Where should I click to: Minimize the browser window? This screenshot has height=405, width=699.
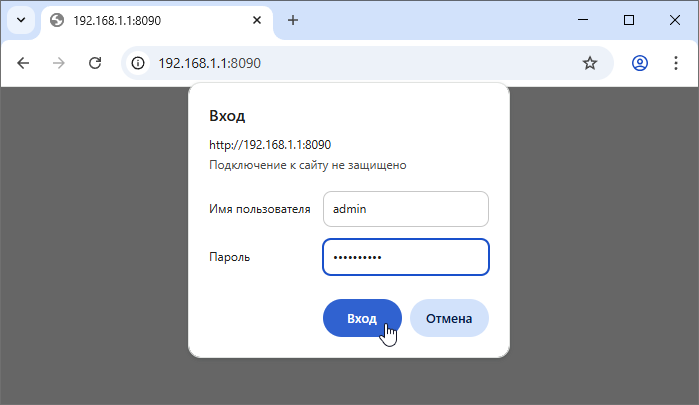pyautogui.click(x=583, y=20)
